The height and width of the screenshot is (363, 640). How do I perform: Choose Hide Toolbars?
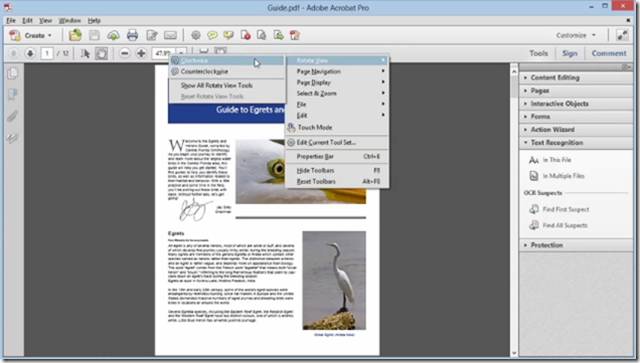click(x=337, y=170)
